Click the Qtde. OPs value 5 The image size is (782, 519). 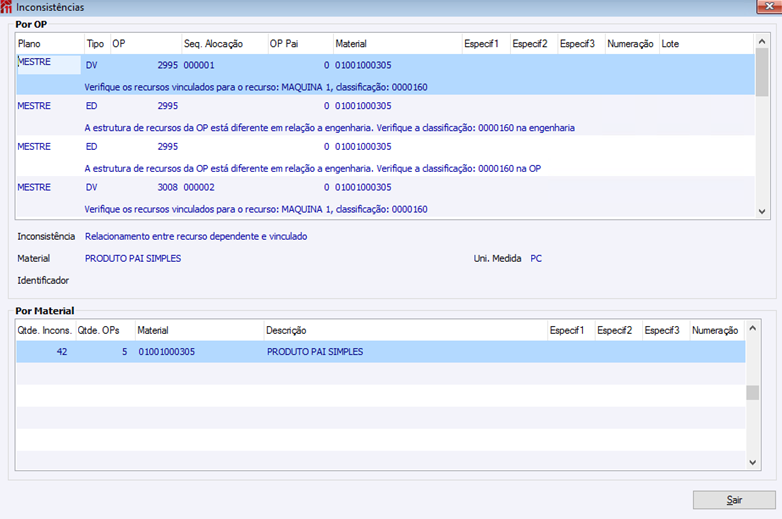(125, 352)
